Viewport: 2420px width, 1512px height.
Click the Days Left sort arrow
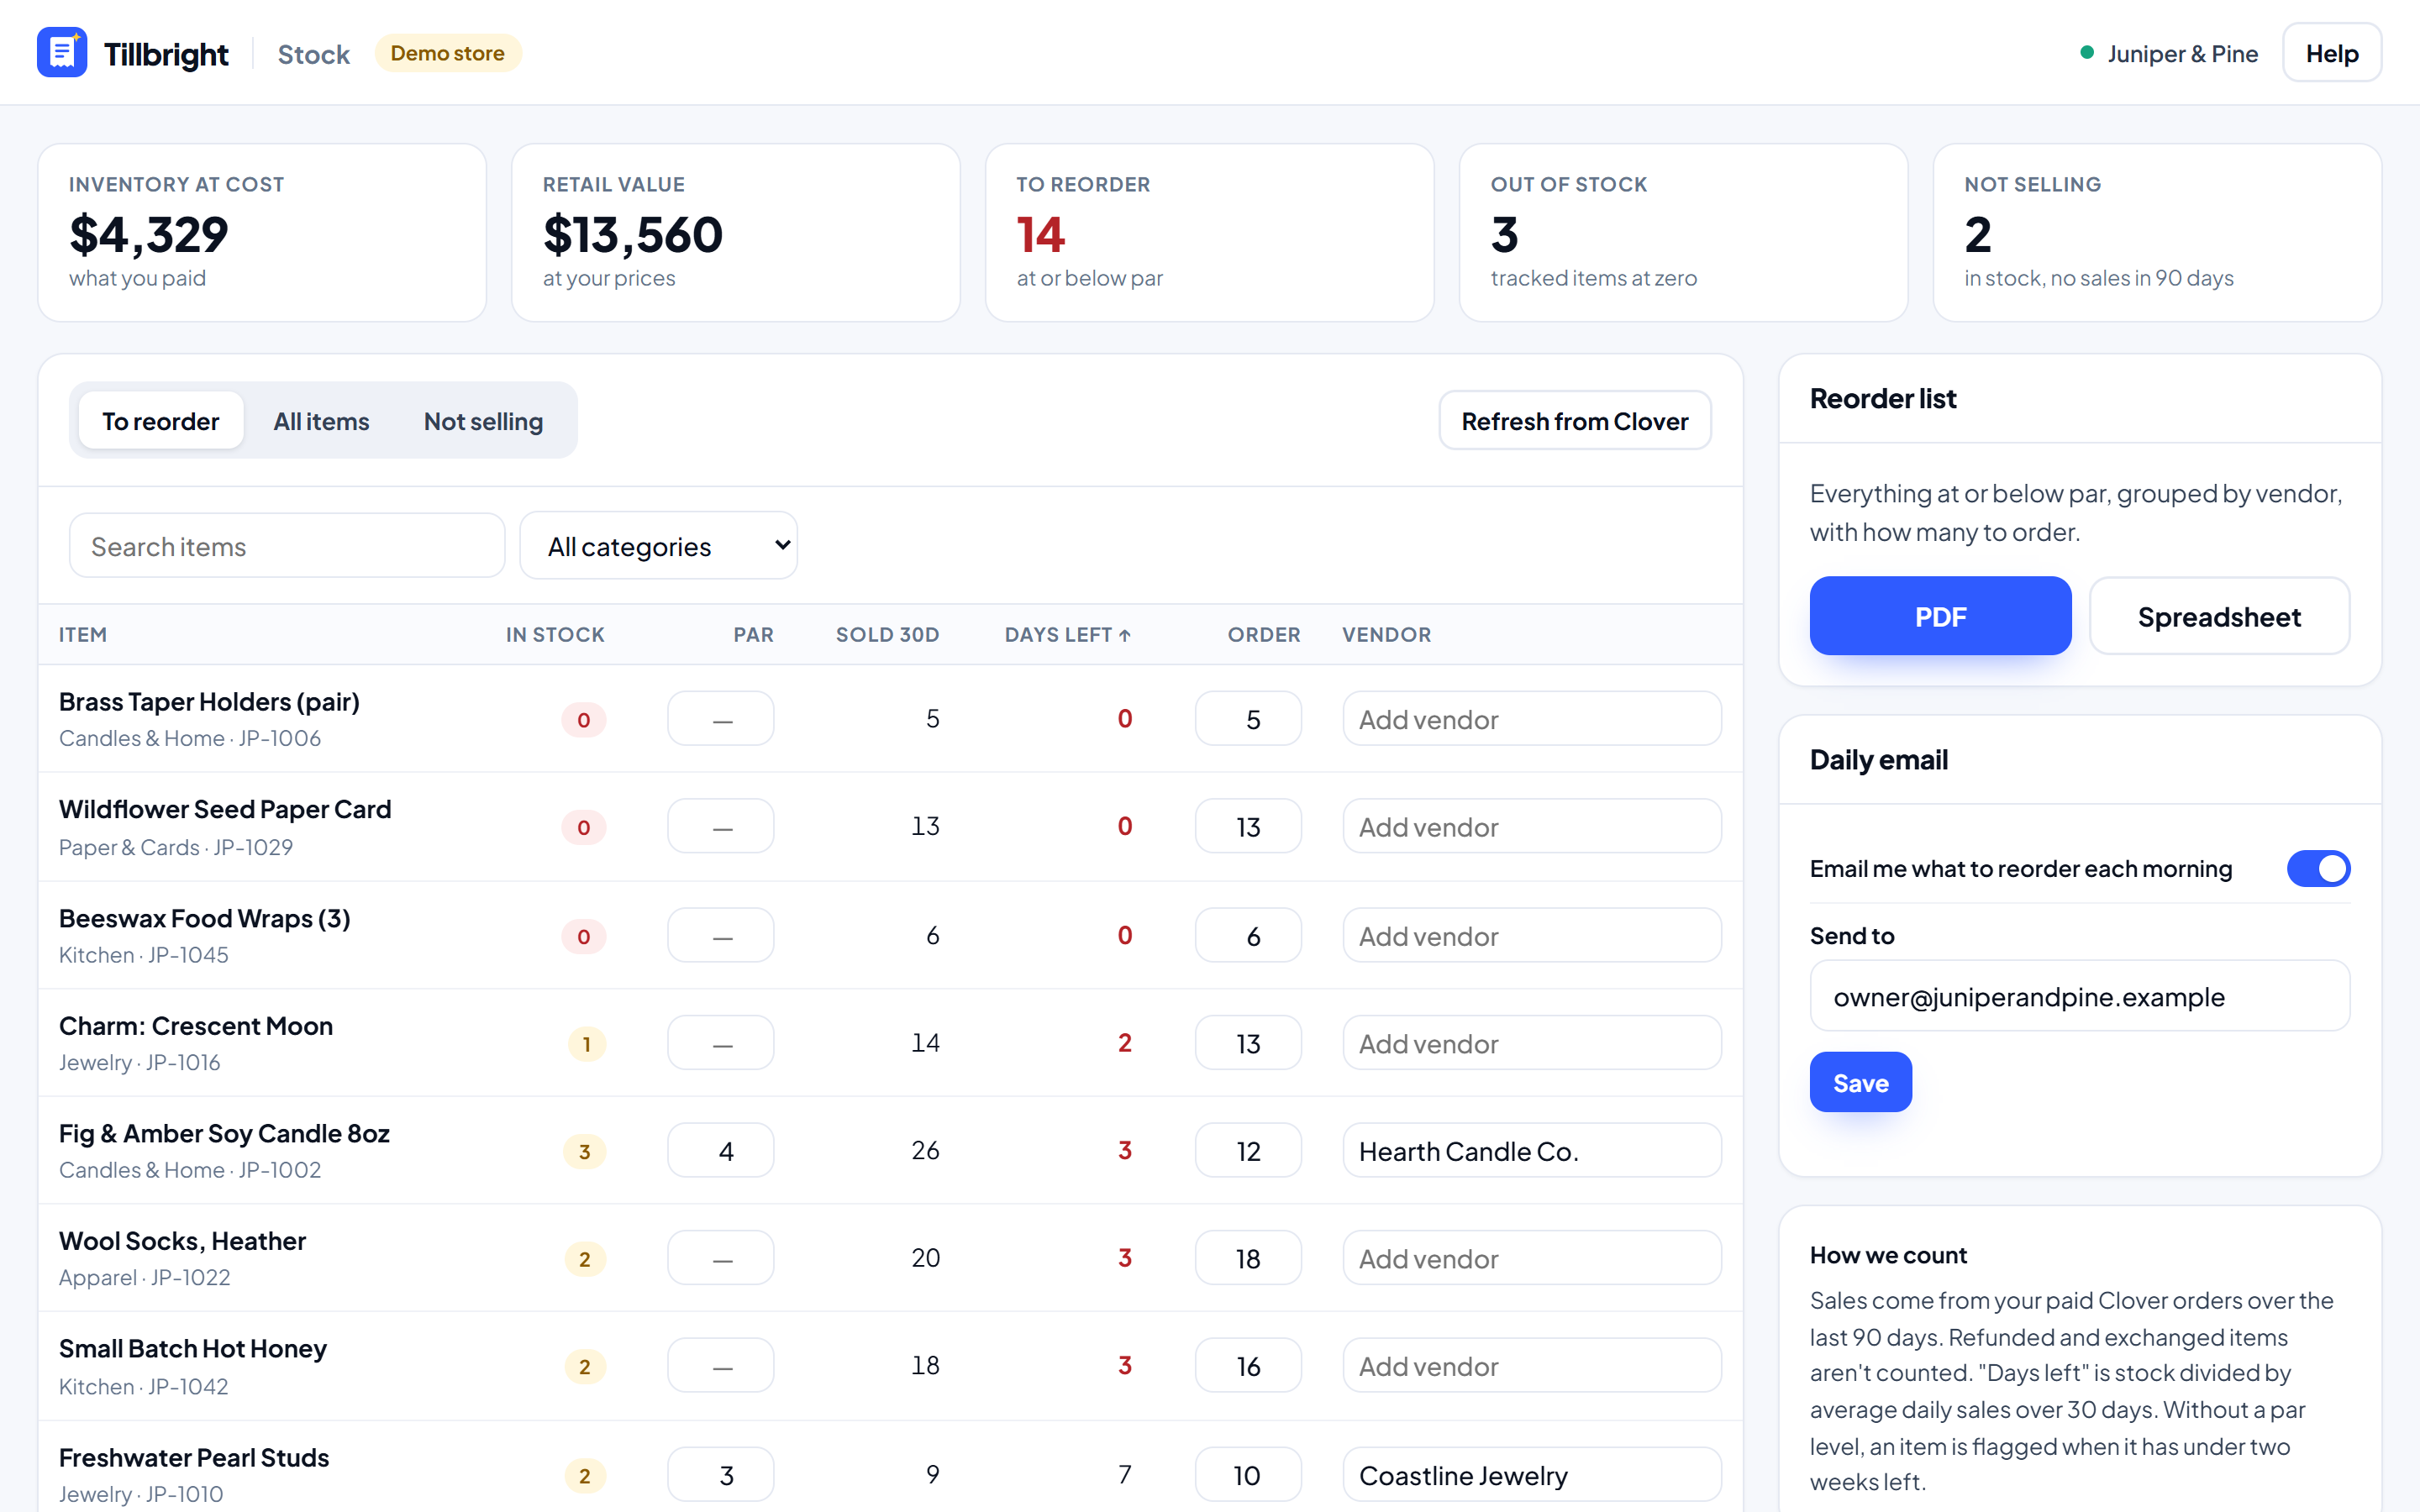pos(1125,635)
